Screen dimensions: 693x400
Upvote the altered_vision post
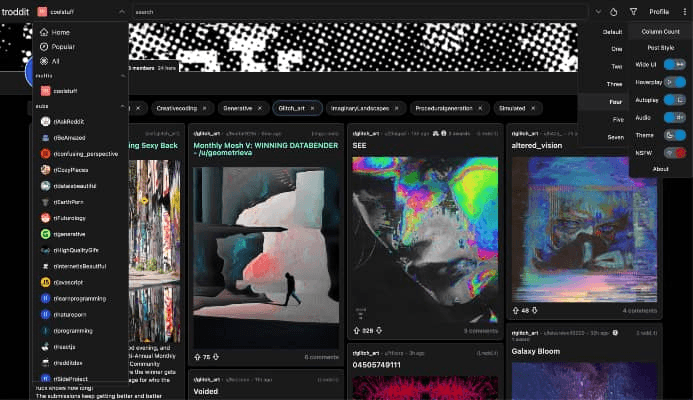pyautogui.click(x=515, y=310)
